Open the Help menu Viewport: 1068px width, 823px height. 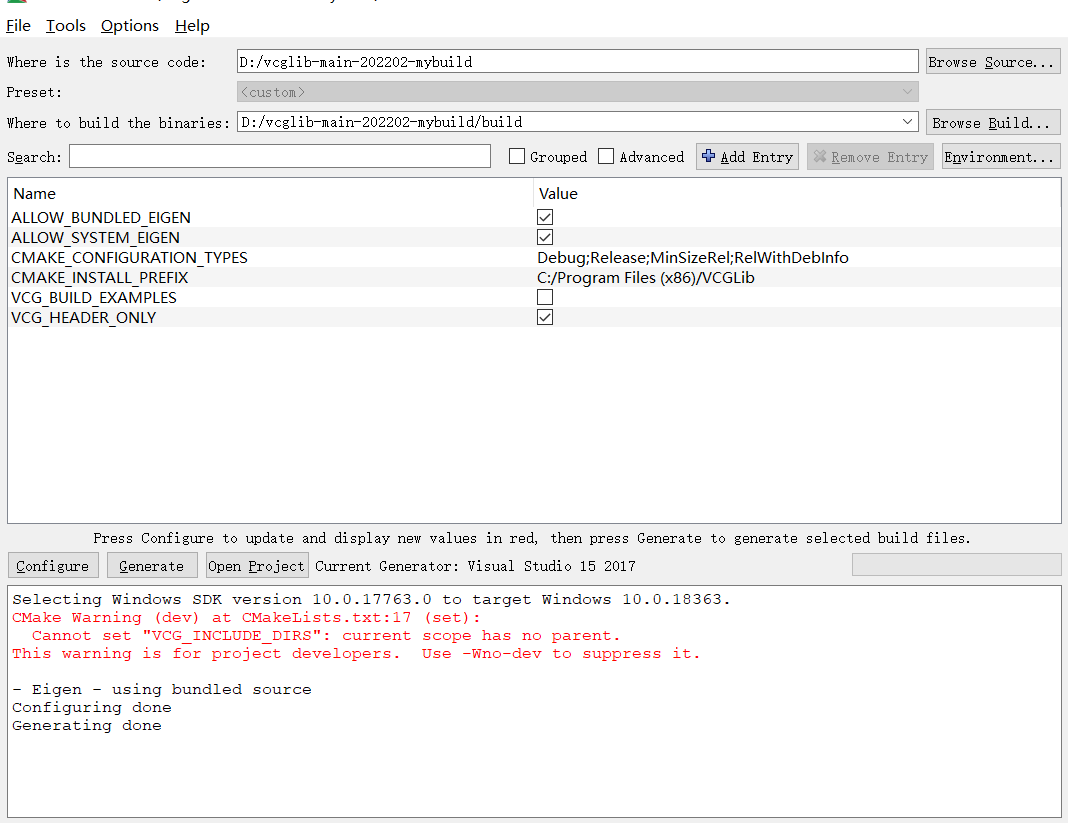tap(192, 26)
